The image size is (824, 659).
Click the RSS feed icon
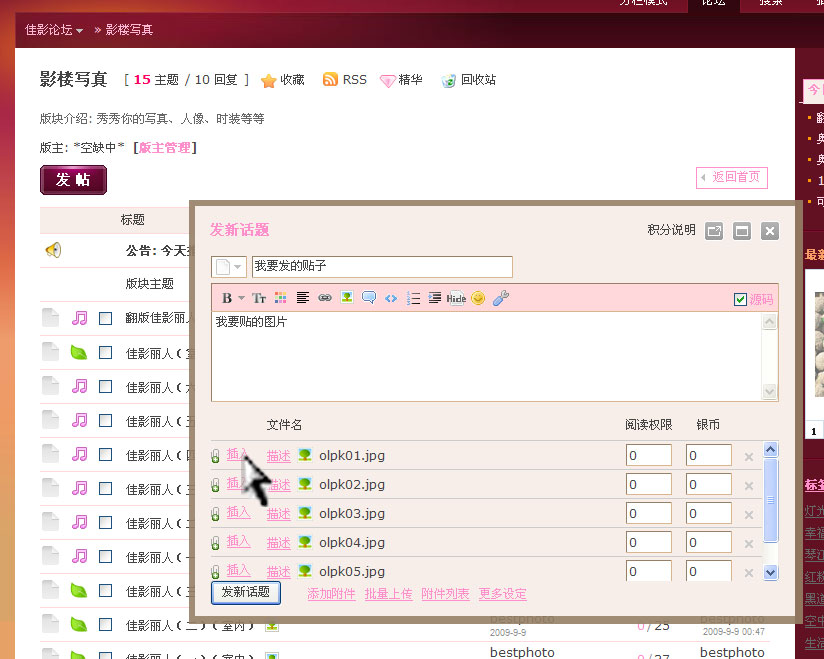pos(330,80)
